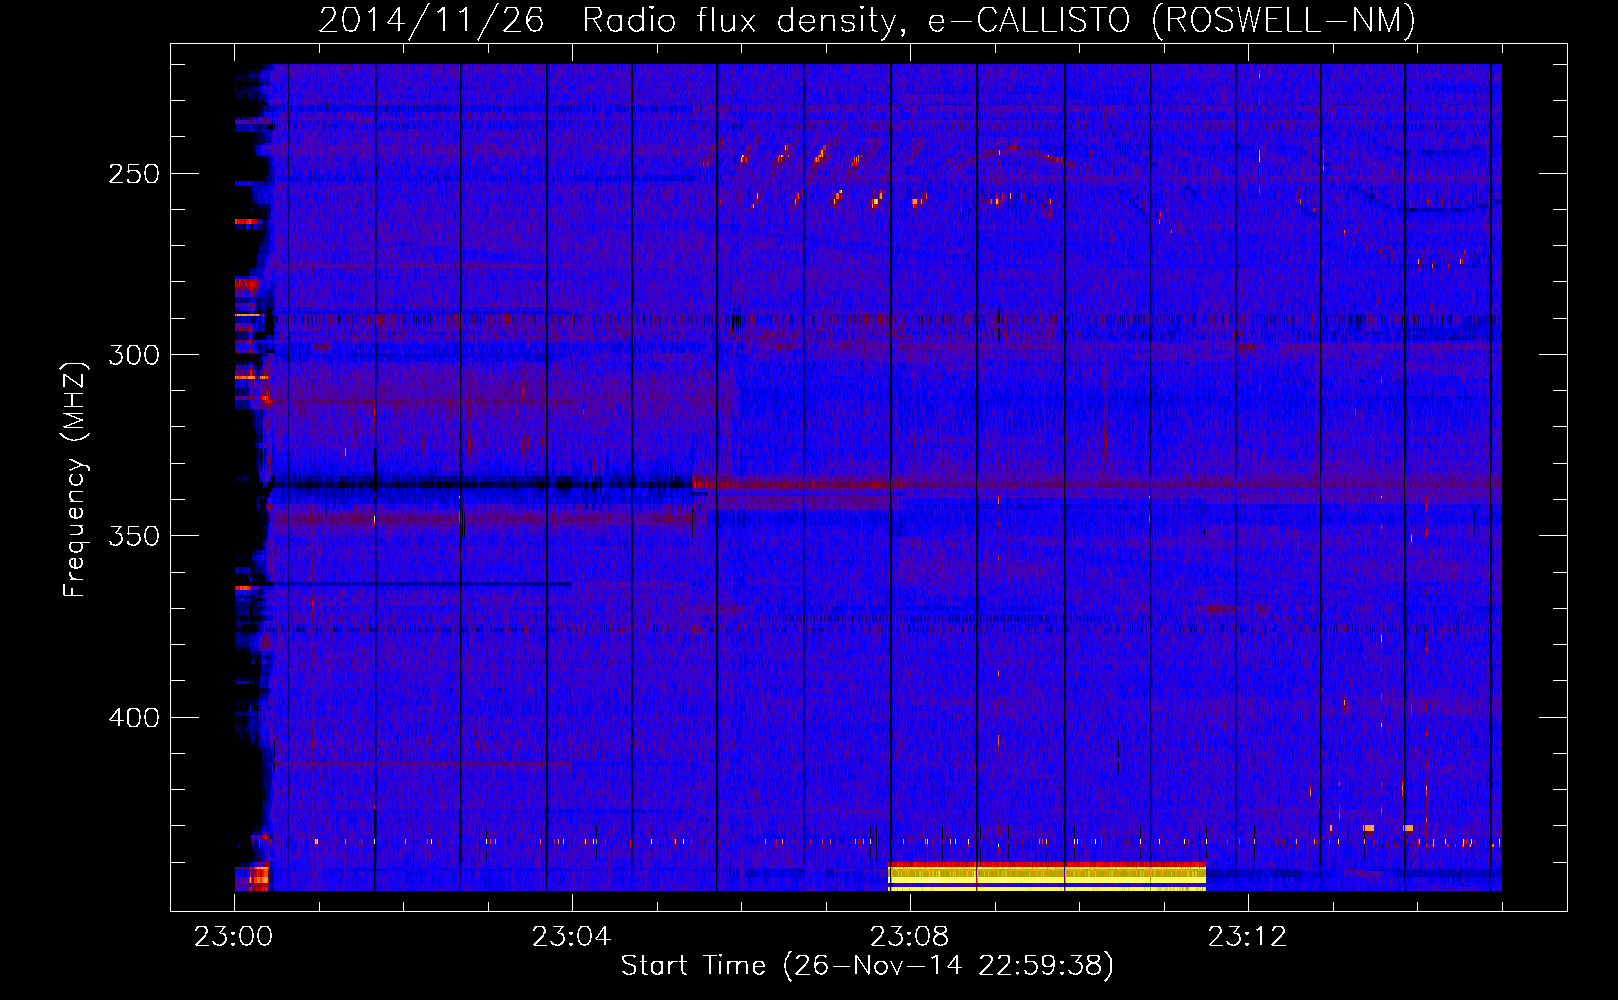The width and height of the screenshot is (1618, 1000).
Task: Click the 23:12 time tick label
Action: 1248,937
